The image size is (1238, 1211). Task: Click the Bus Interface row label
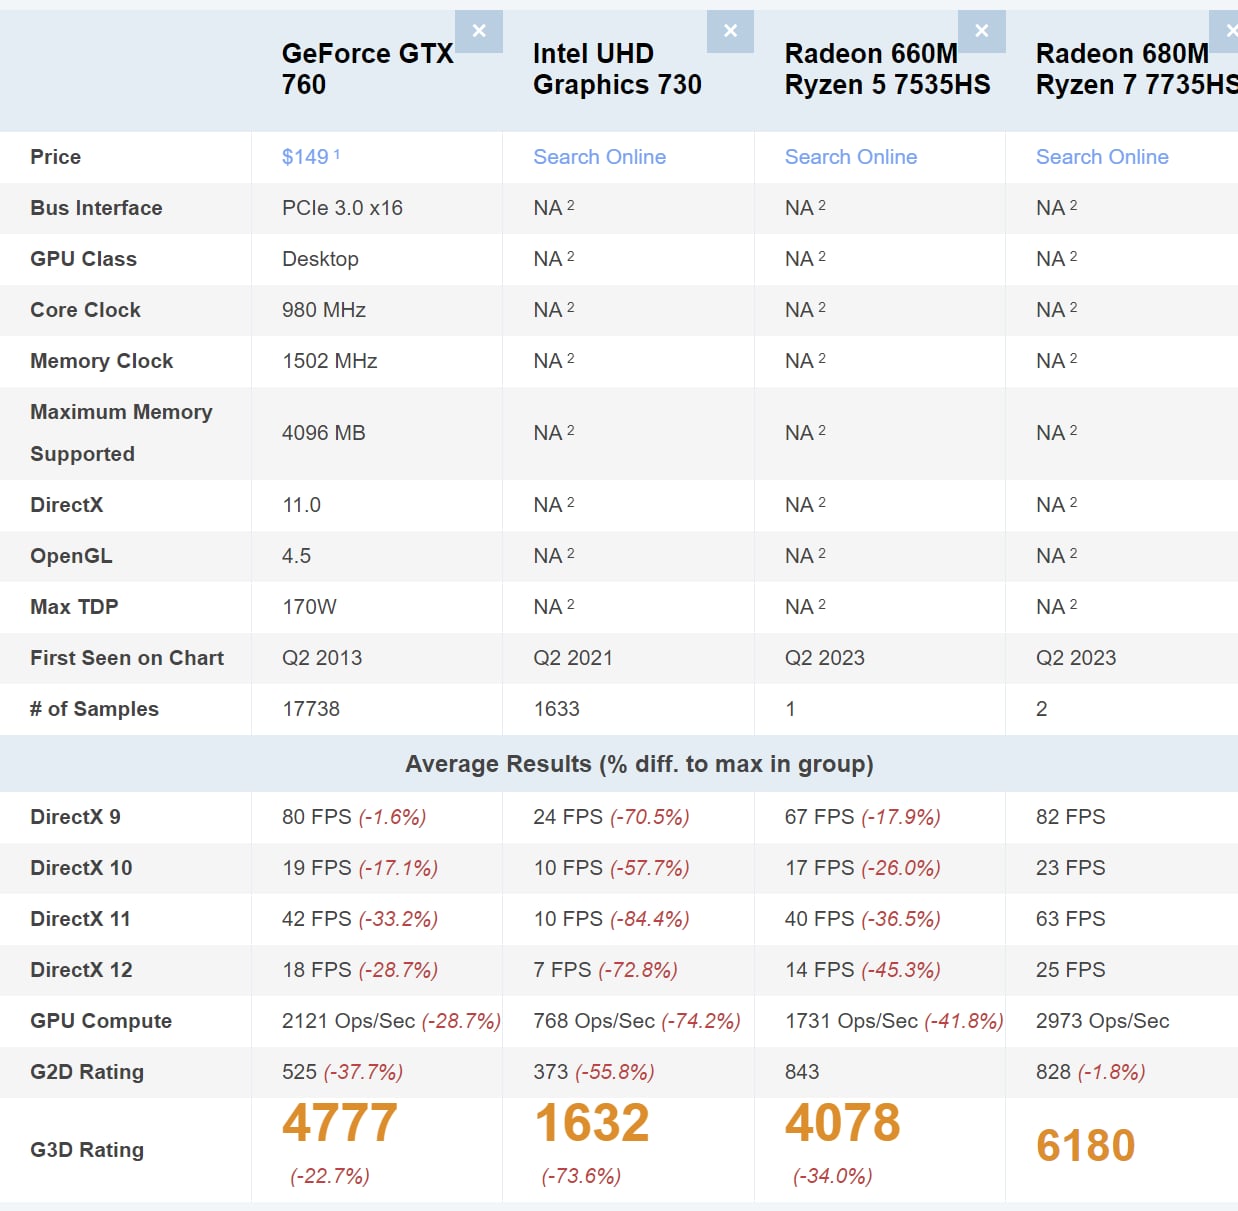96,208
